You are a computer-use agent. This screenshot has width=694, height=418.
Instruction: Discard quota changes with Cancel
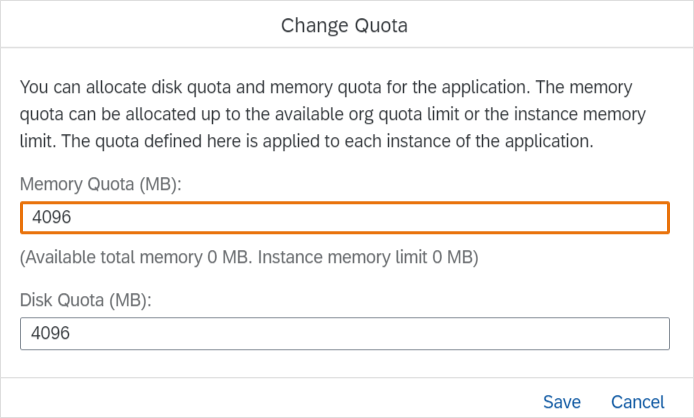coord(637,402)
